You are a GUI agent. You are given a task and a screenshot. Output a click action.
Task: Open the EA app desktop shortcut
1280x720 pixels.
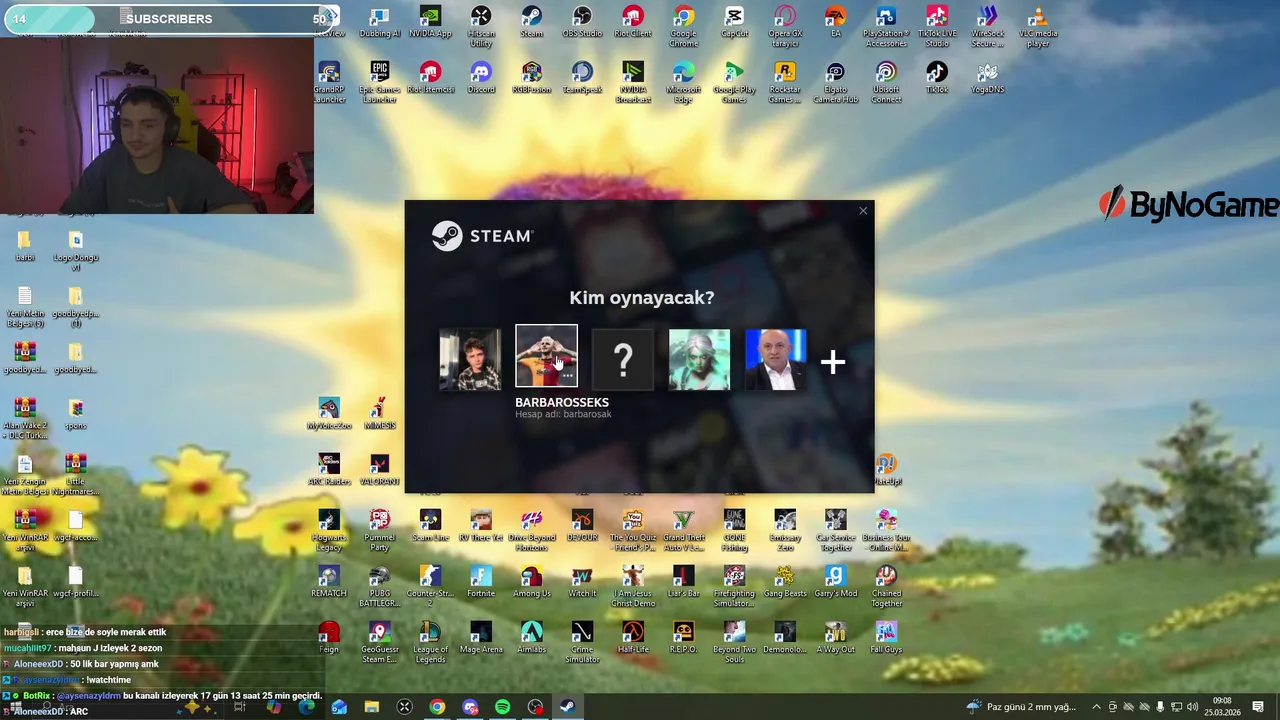click(x=835, y=23)
